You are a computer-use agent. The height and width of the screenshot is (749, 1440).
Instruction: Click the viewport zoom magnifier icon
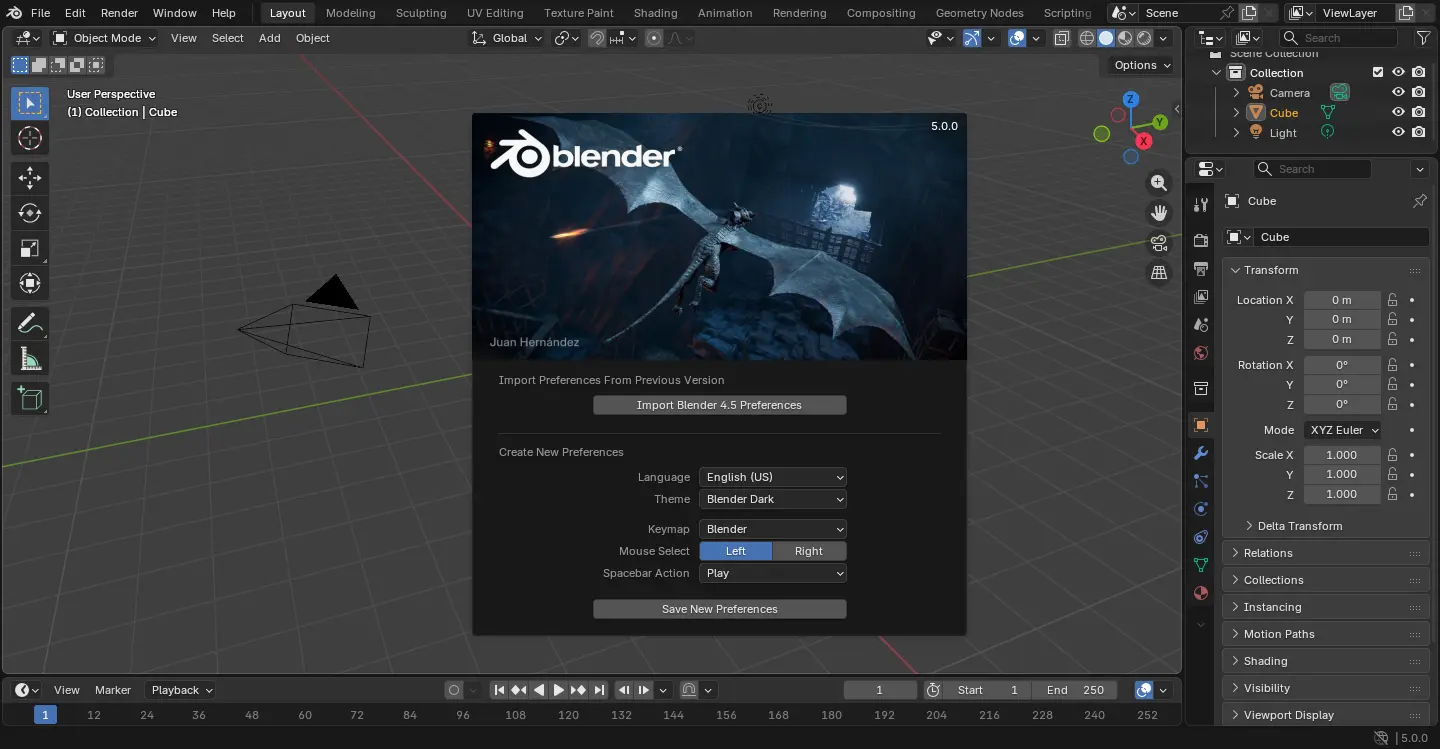pyautogui.click(x=1159, y=183)
